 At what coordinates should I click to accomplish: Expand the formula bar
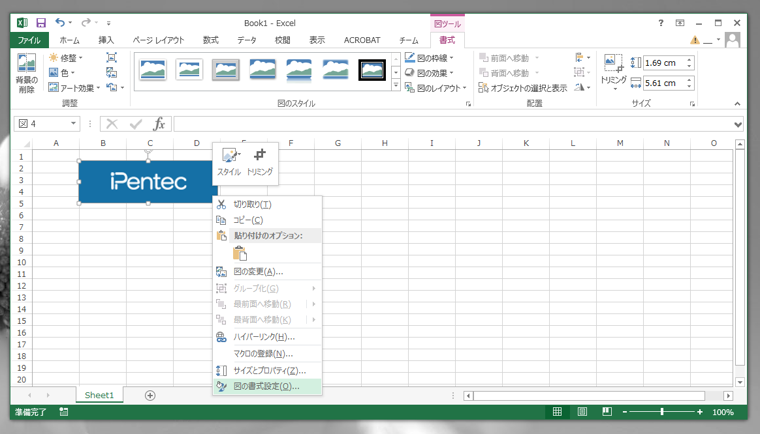pos(738,125)
